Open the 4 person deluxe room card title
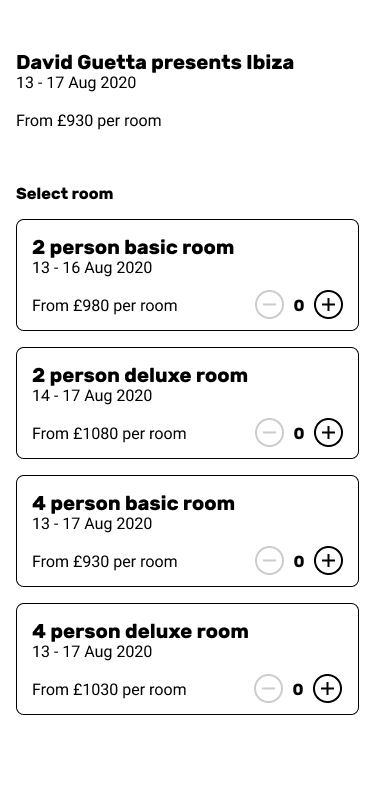This screenshot has height=812, width=375. pyautogui.click(x=140, y=631)
